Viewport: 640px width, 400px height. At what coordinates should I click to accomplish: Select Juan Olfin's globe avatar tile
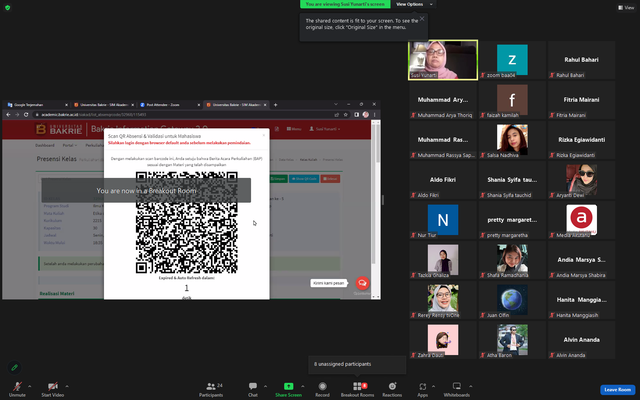point(512,300)
